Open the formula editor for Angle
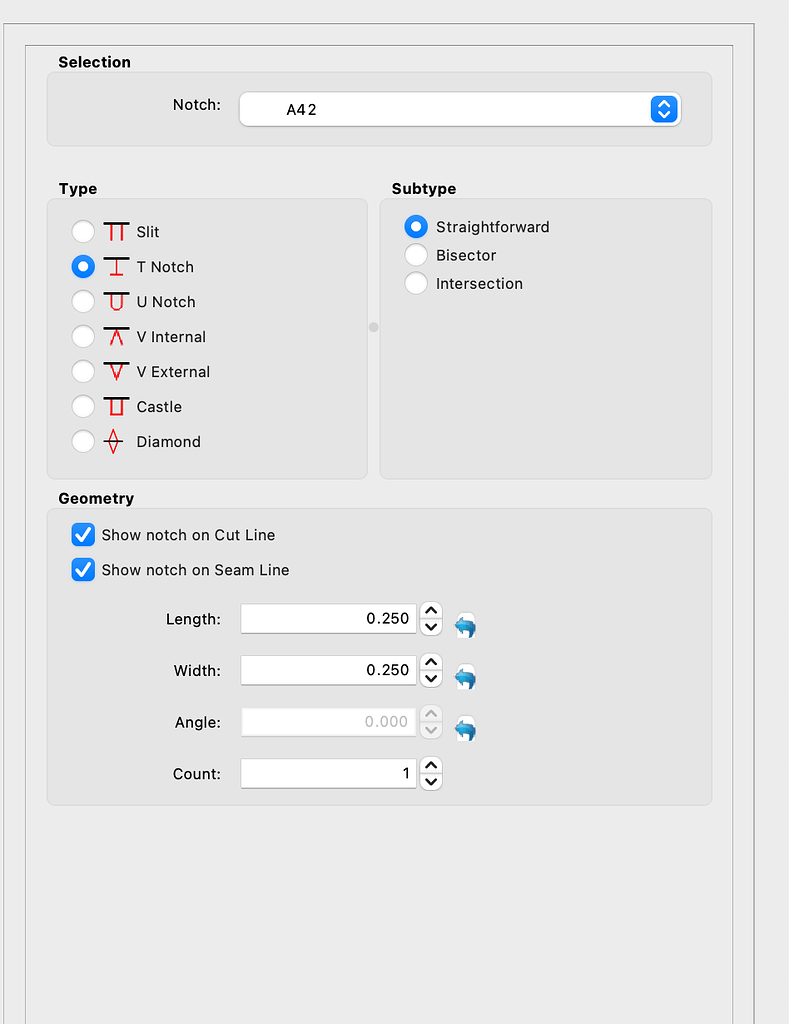Viewport: 789px width, 1024px height. click(x=464, y=729)
